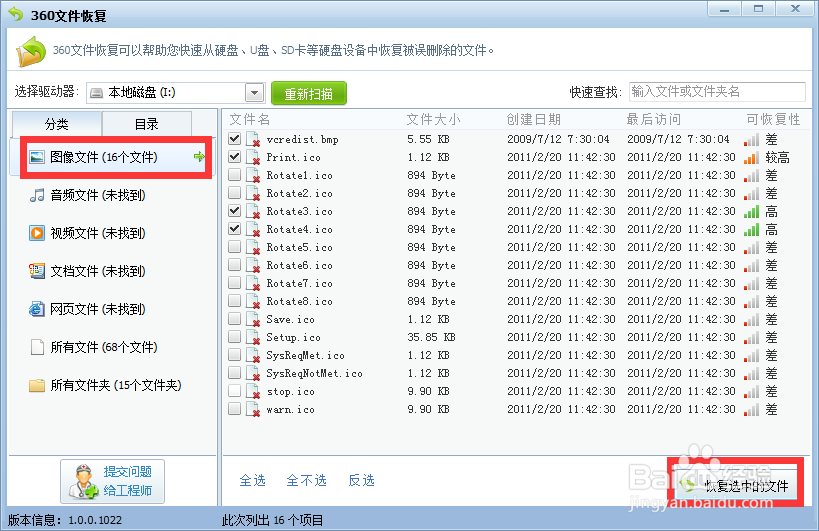Click the file icon beside vcredist.bmp

253,139
